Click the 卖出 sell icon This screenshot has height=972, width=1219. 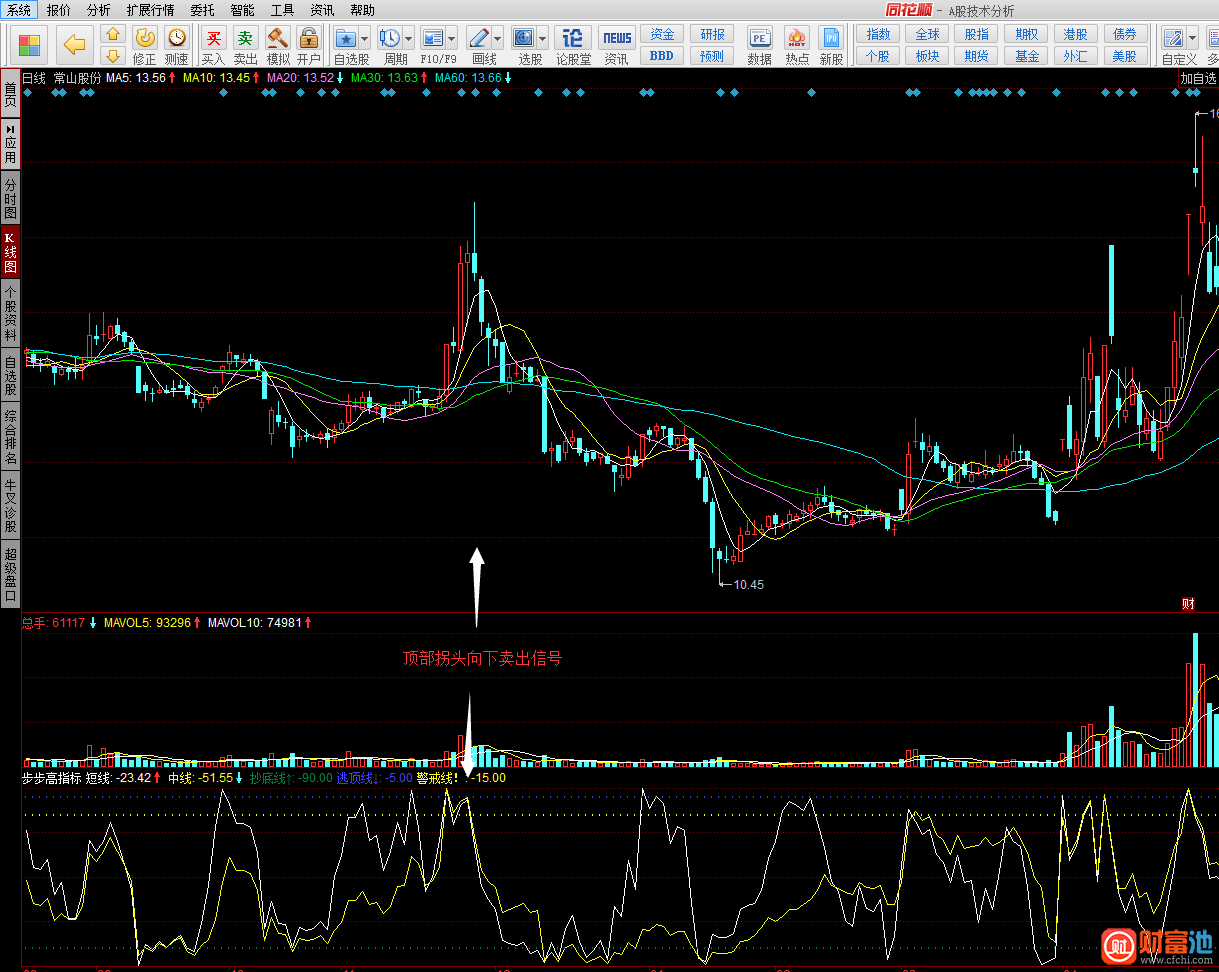(245, 39)
